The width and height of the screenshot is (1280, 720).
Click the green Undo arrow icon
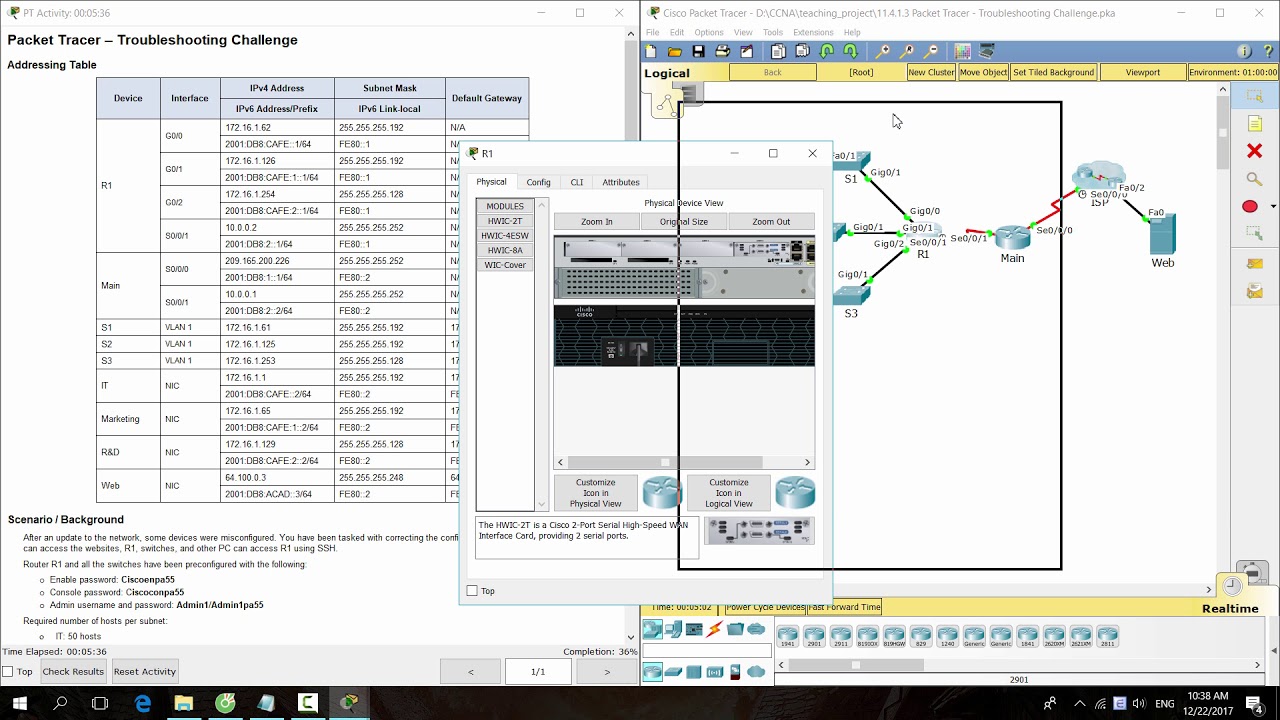coord(827,51)
